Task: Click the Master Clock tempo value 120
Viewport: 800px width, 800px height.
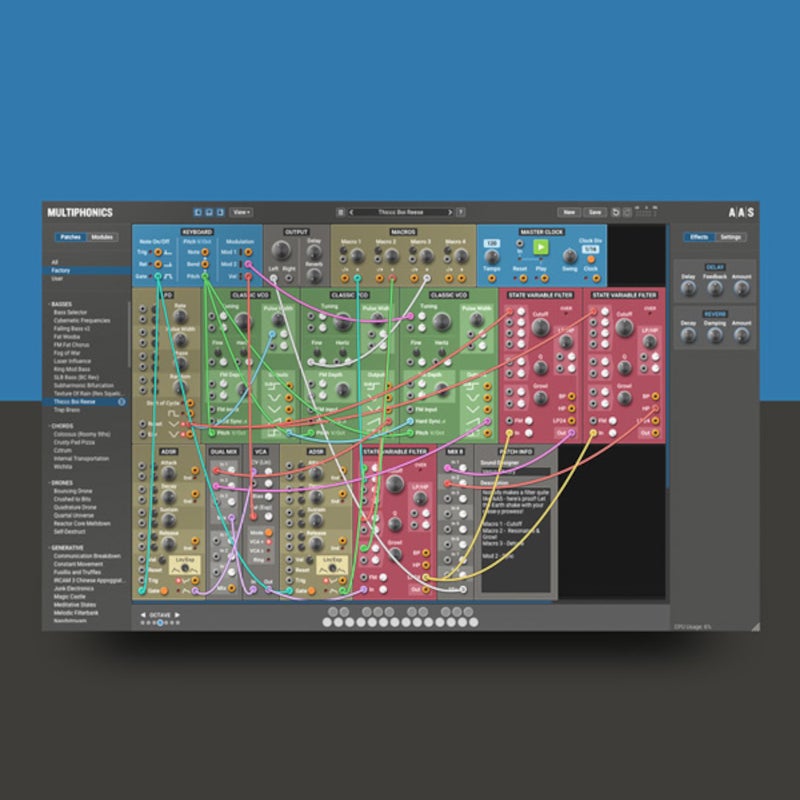Action: (491, 243)
